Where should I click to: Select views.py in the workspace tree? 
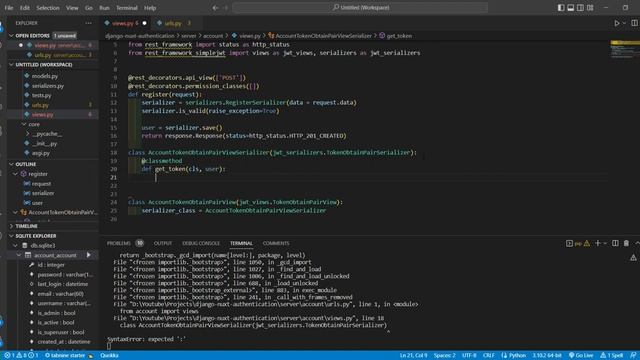[42, 115]
